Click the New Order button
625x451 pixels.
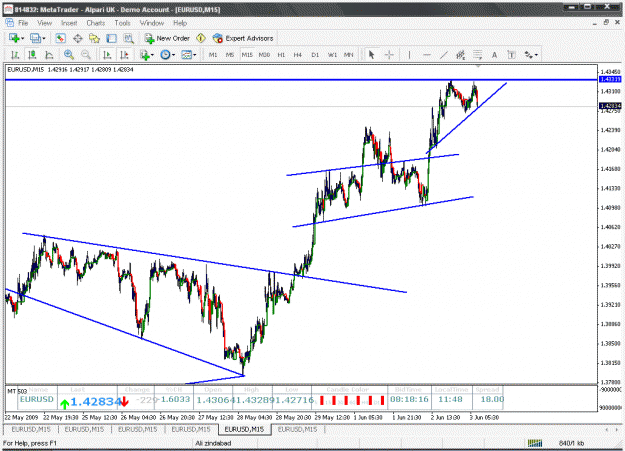[x=167, y=38]
